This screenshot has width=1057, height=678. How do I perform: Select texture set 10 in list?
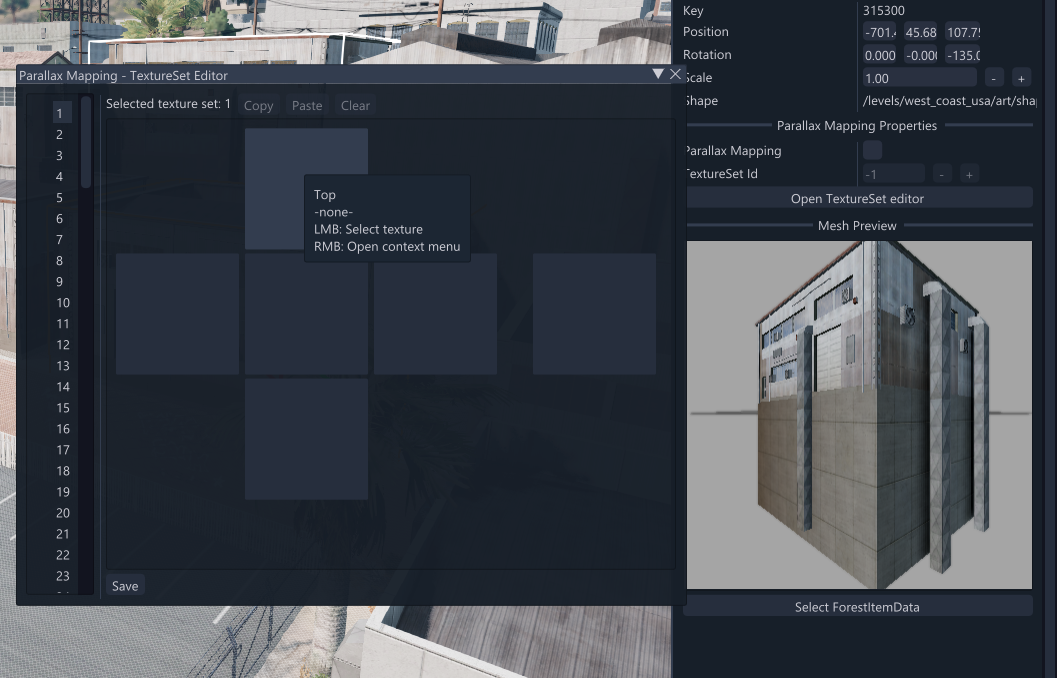(62, 303)
